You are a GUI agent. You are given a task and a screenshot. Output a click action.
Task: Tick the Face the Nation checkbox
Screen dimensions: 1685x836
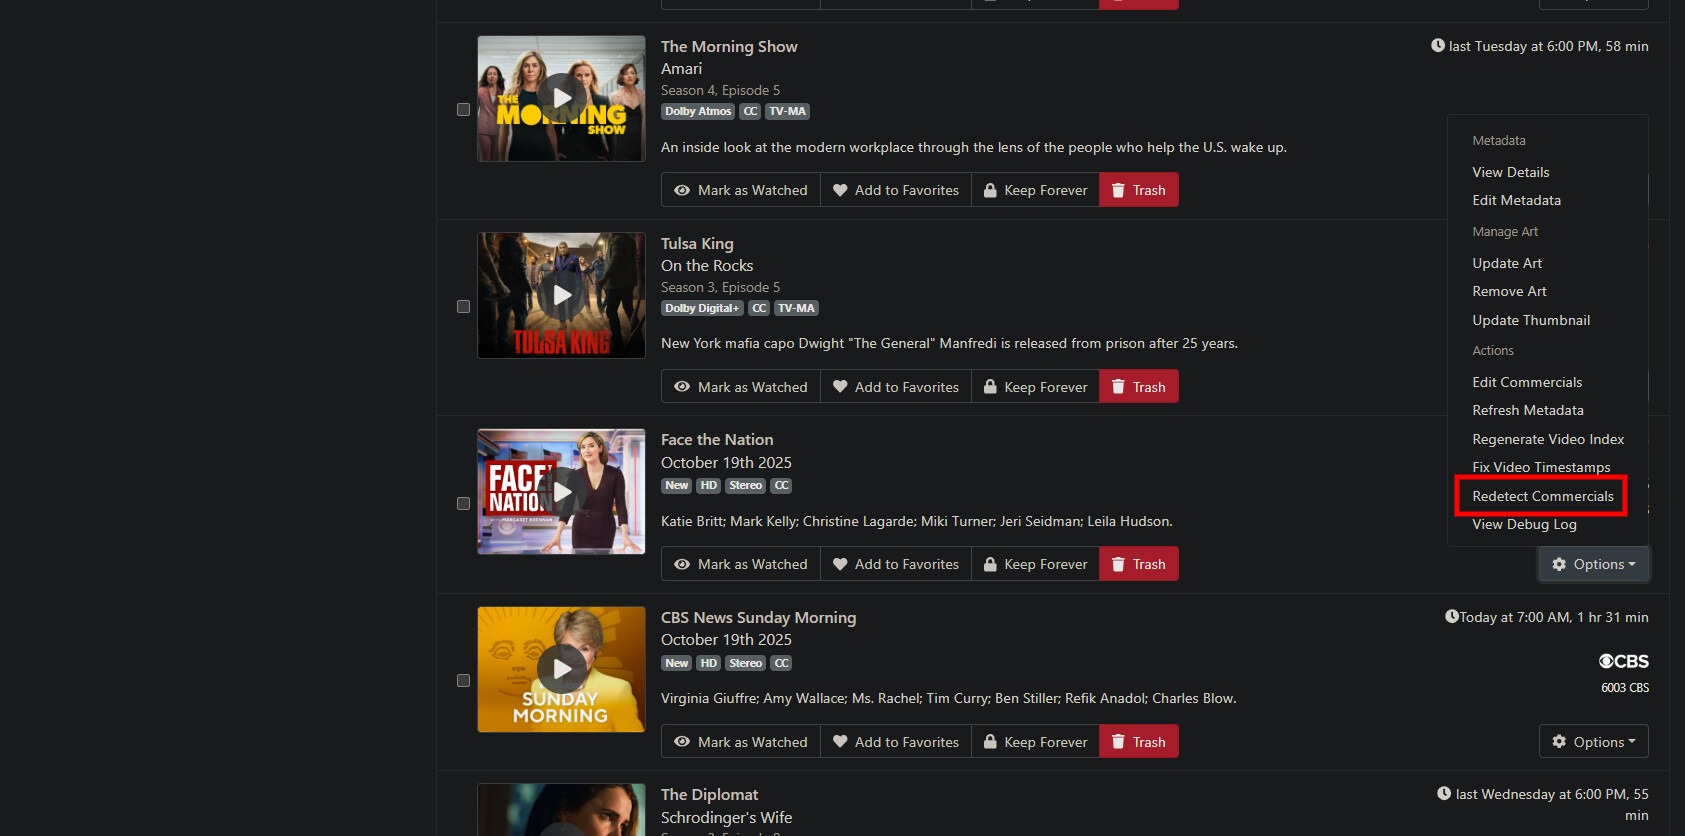[x=463, y=504]
